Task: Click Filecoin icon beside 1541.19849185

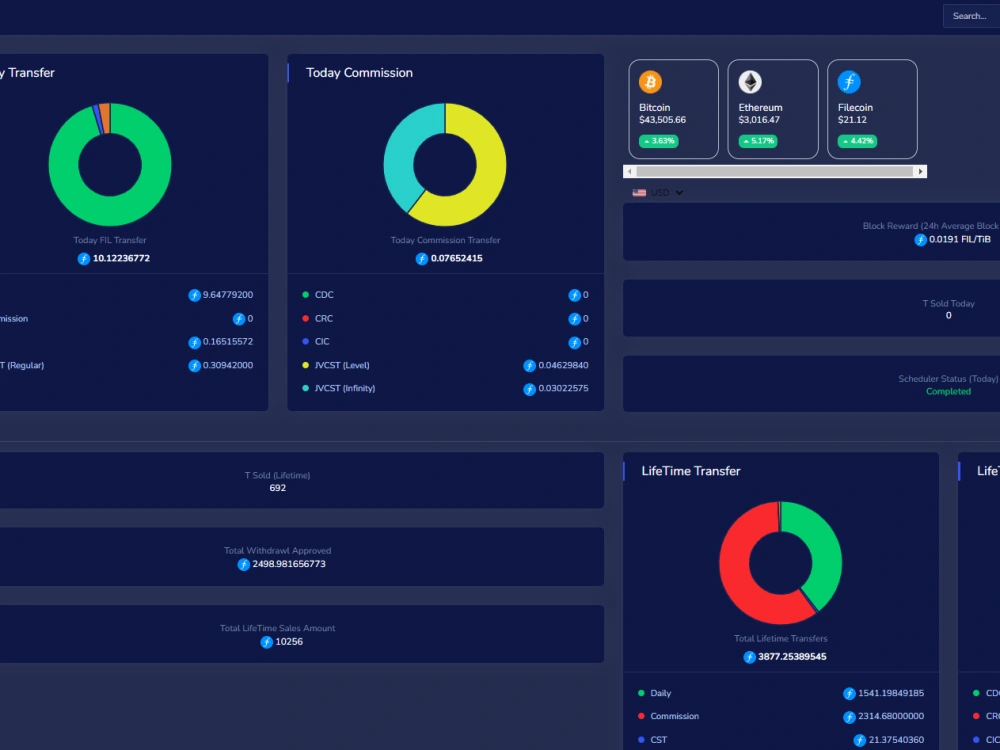Action: 849,693
